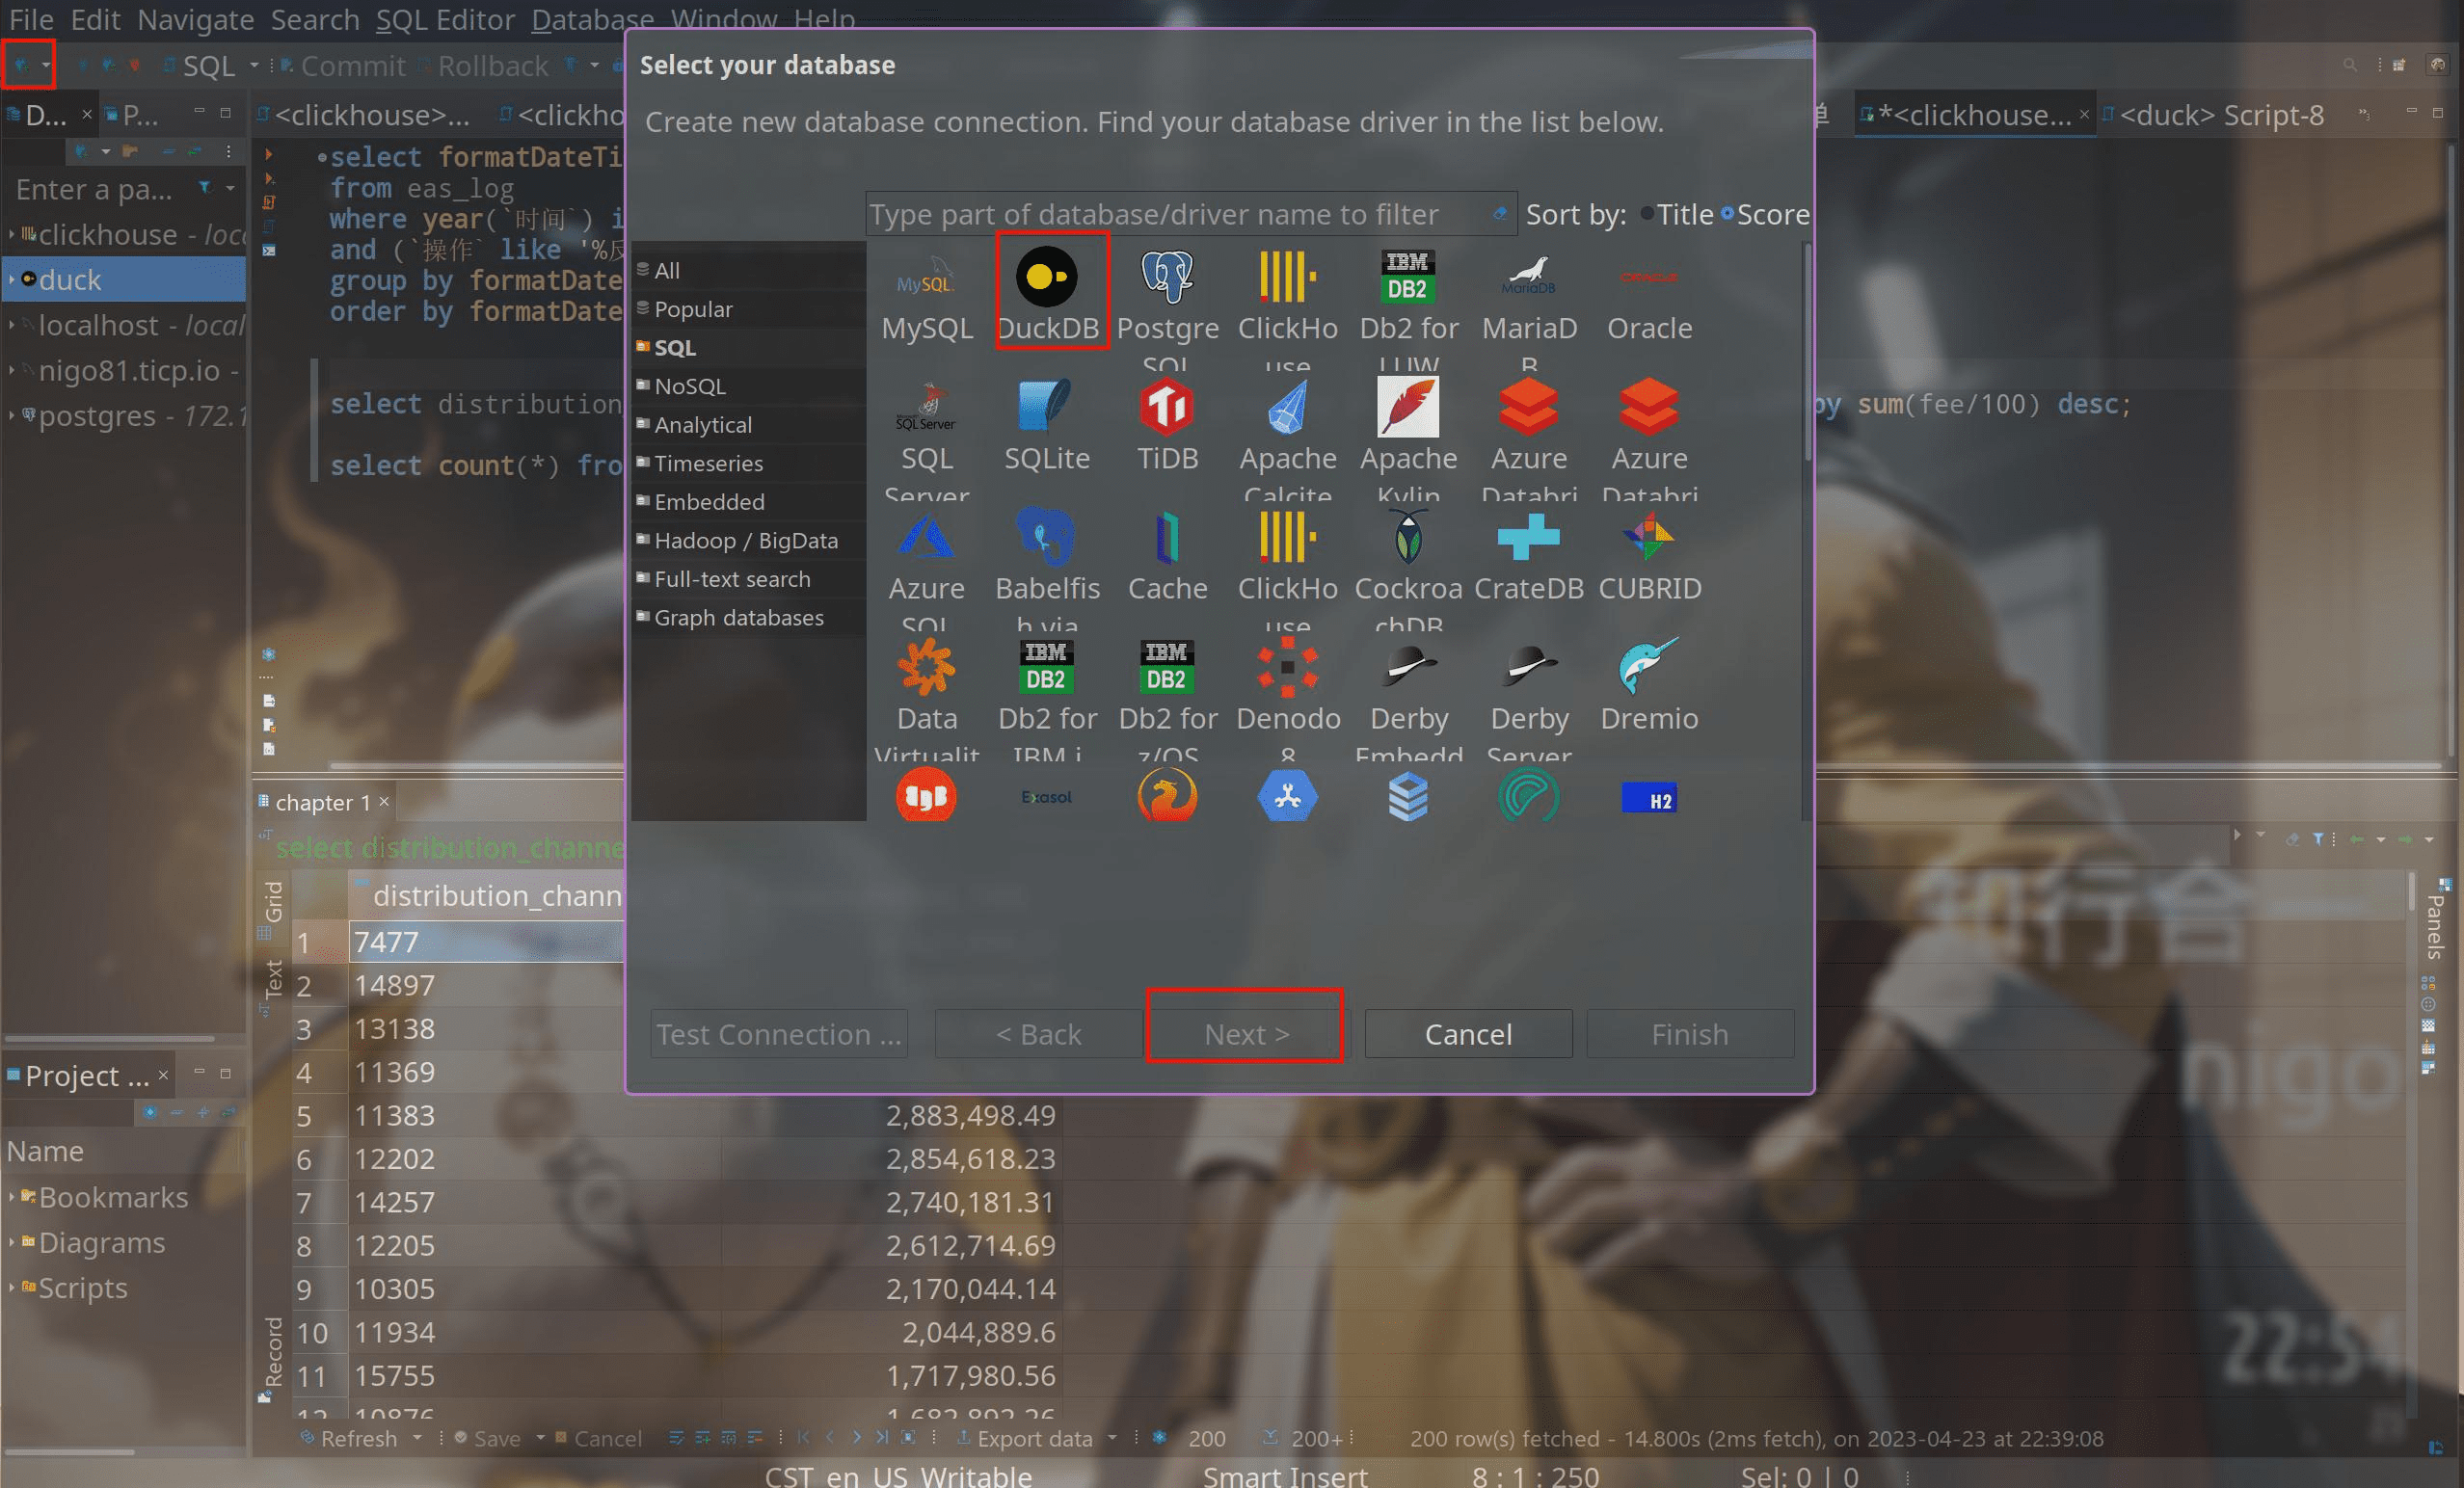Select the Exasol driver icon
The image size is (2464, 1488).
click(x=1046, y=797)
